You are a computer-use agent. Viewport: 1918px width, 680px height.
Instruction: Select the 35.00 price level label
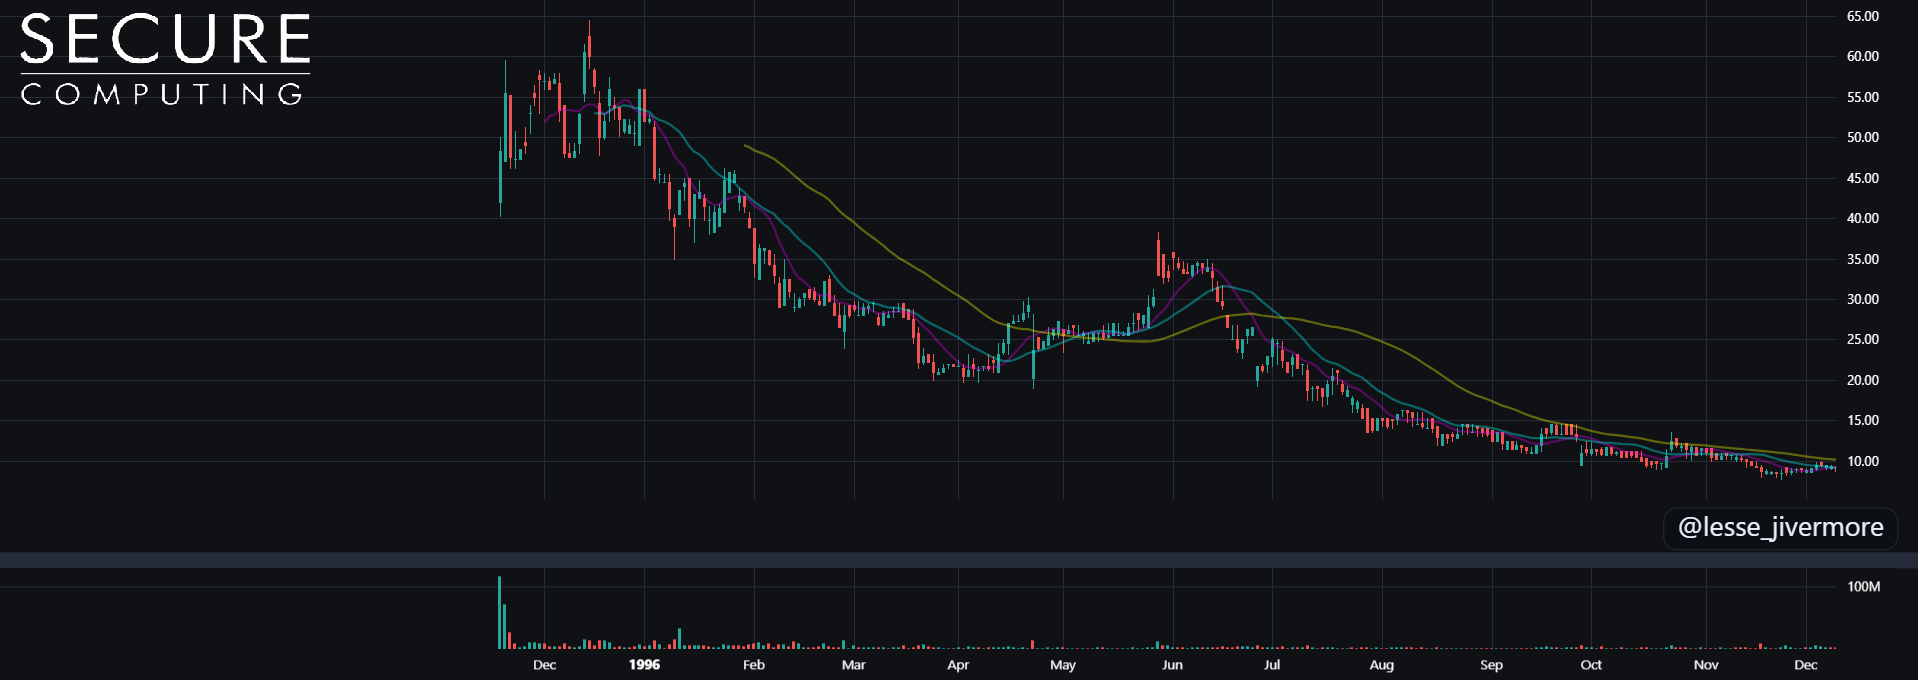click(x=1862, y=259)
